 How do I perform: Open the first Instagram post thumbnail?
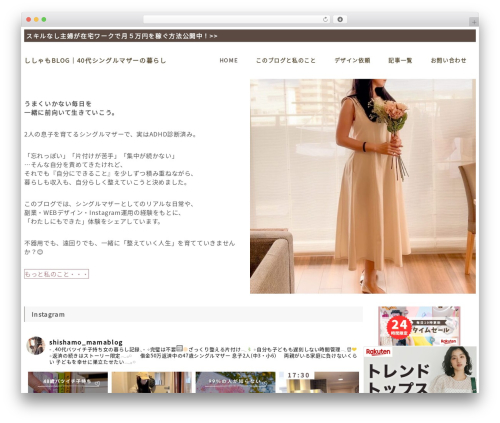click(68, 382)
